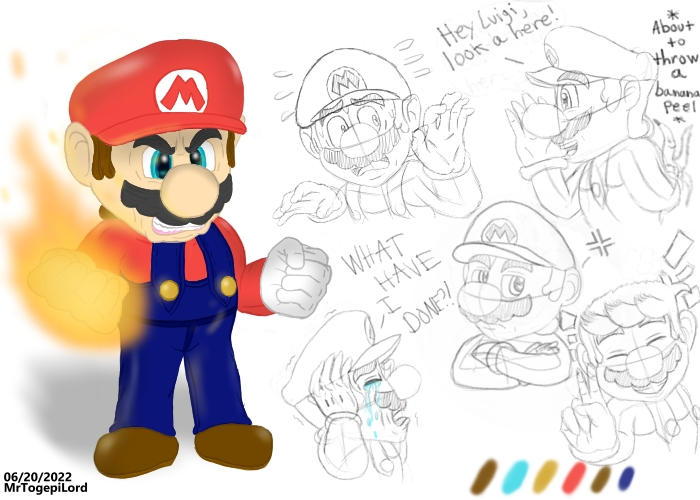Click the 06/20/2022 date text
This screenshot has height=500, width=700.
(38, 477)
